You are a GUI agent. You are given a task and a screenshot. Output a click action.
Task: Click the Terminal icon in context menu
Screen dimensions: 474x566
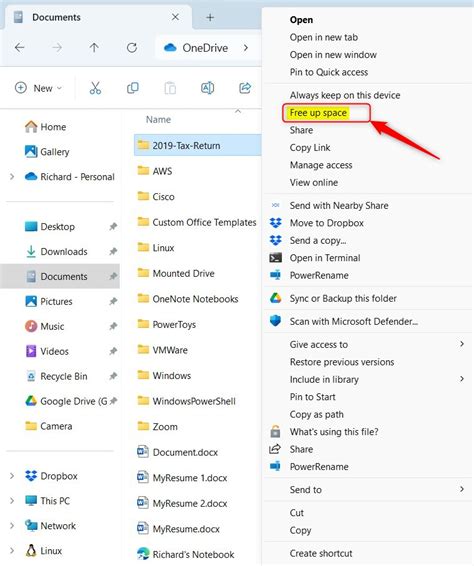pyautogui.click(x=275, y=258)
